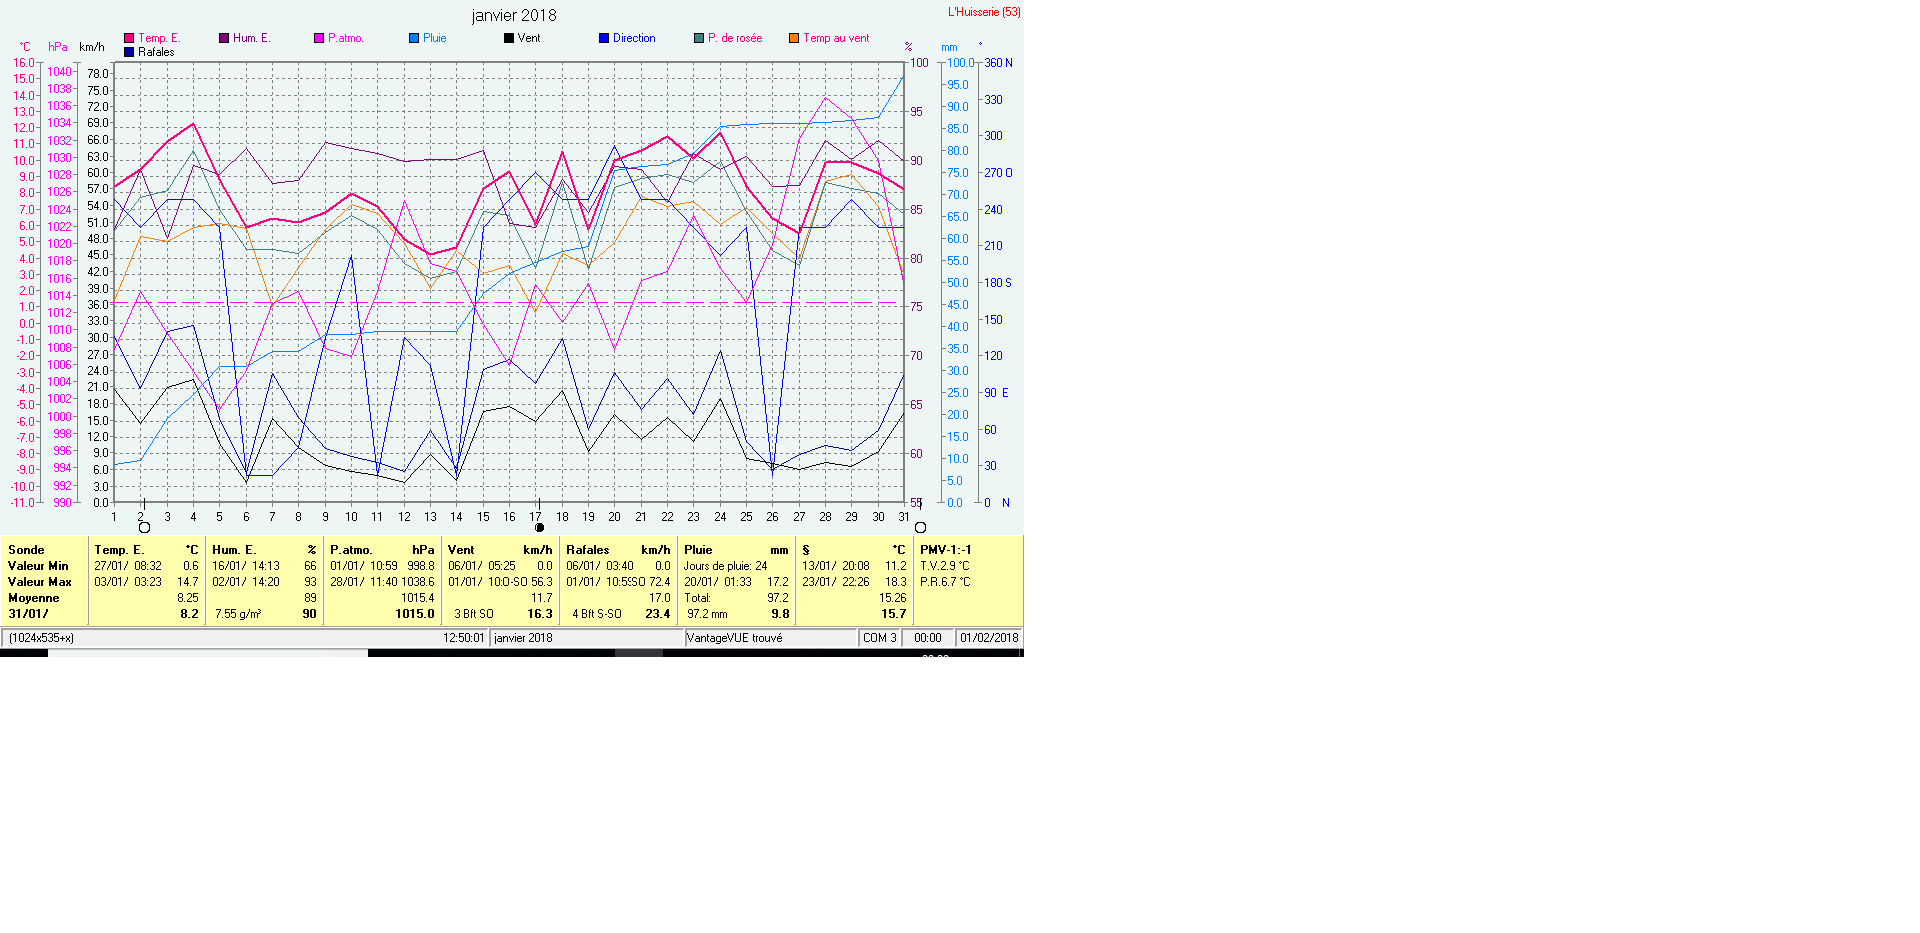
Task: Click the 'Moyenne' row label
Action: point(34,598)
